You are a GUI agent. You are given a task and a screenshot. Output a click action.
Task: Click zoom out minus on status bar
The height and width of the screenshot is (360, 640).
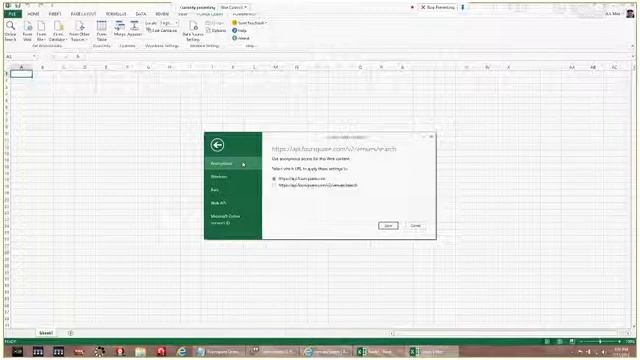coord(581,341)
